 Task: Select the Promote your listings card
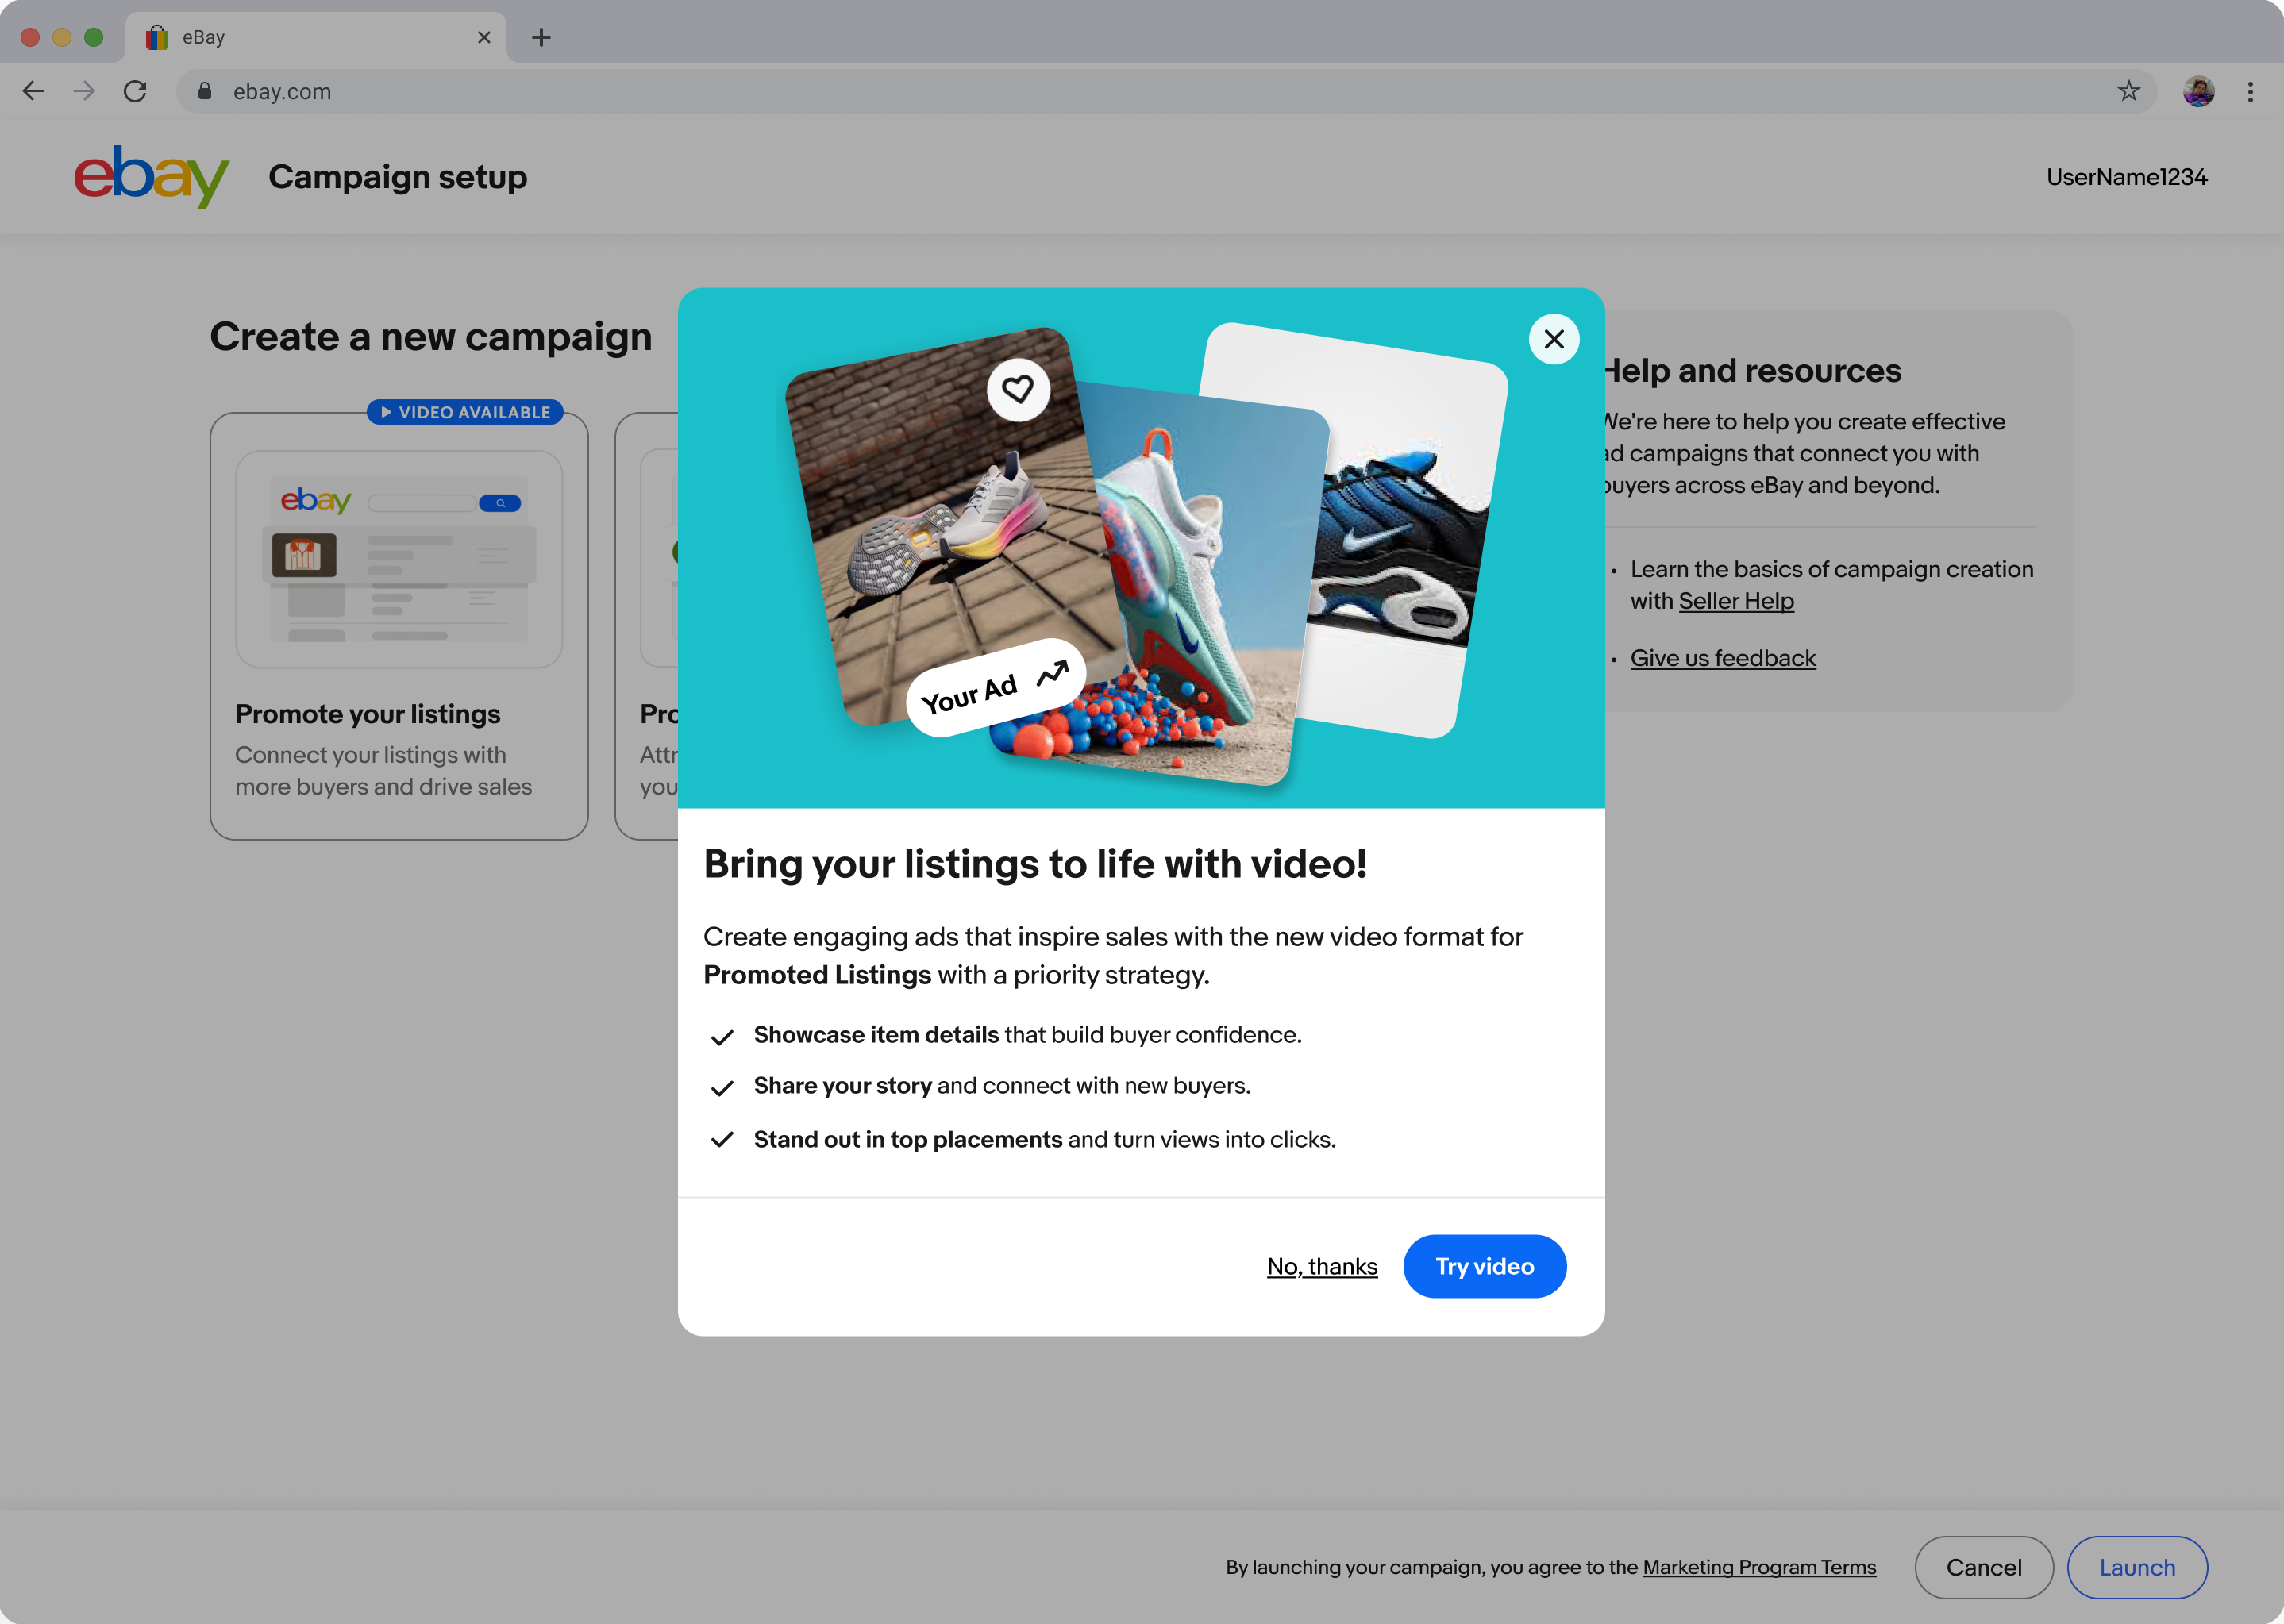click(398, 626)
